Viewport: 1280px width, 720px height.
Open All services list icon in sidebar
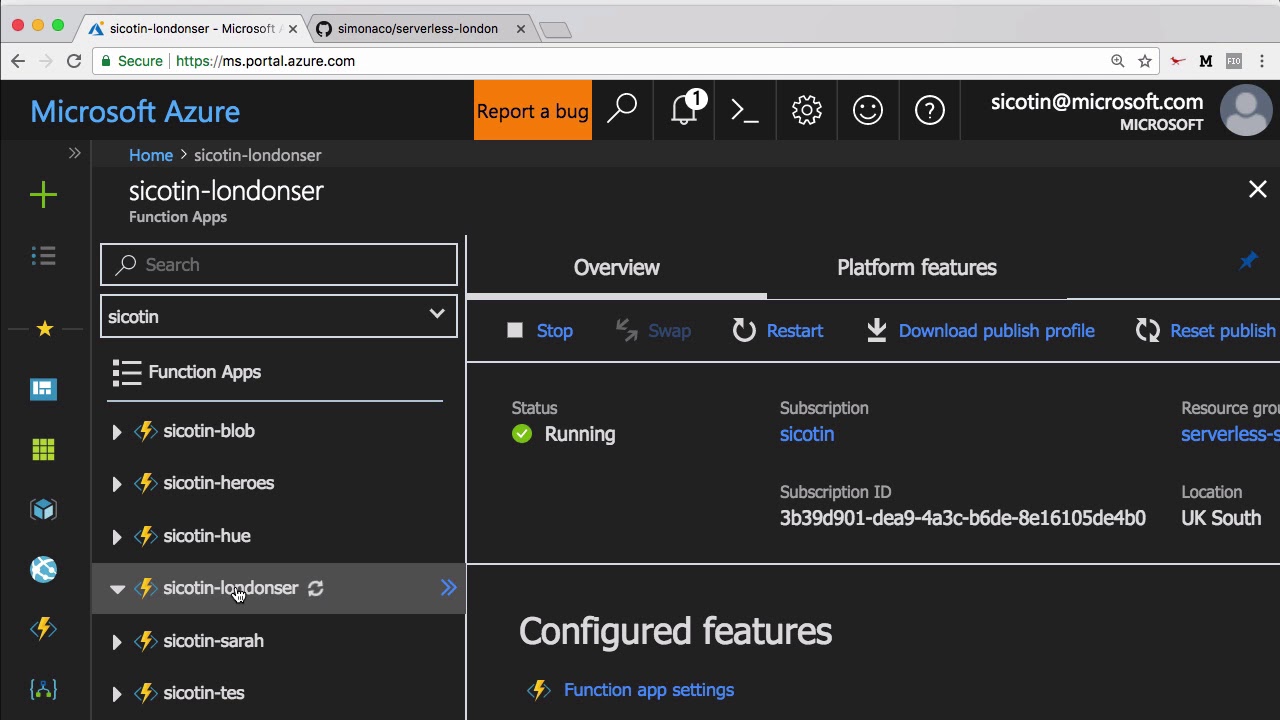click(x=43, y=256)
